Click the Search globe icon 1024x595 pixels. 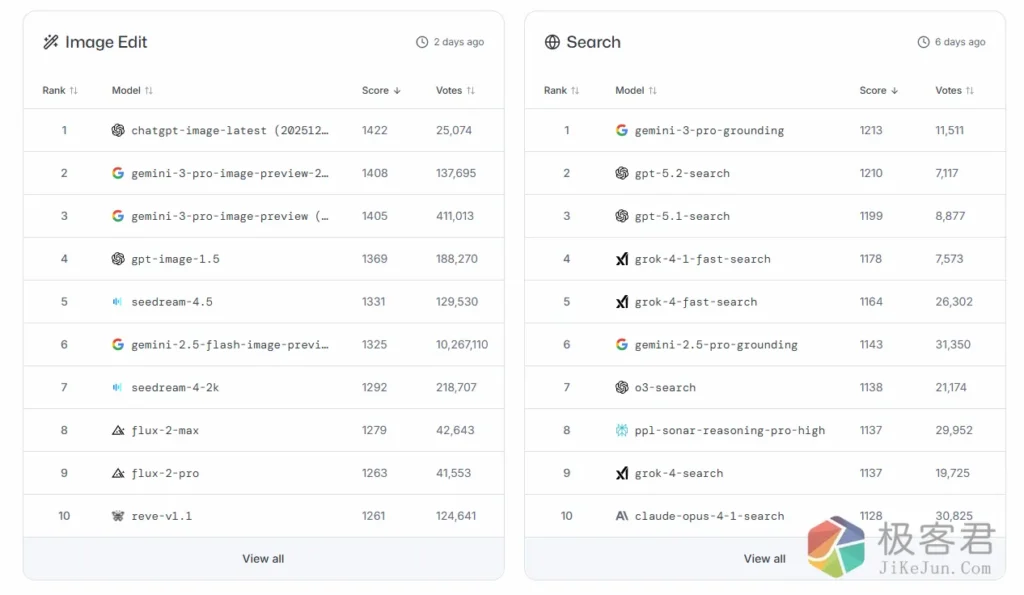pyautogui.click(x=552, y=42)
